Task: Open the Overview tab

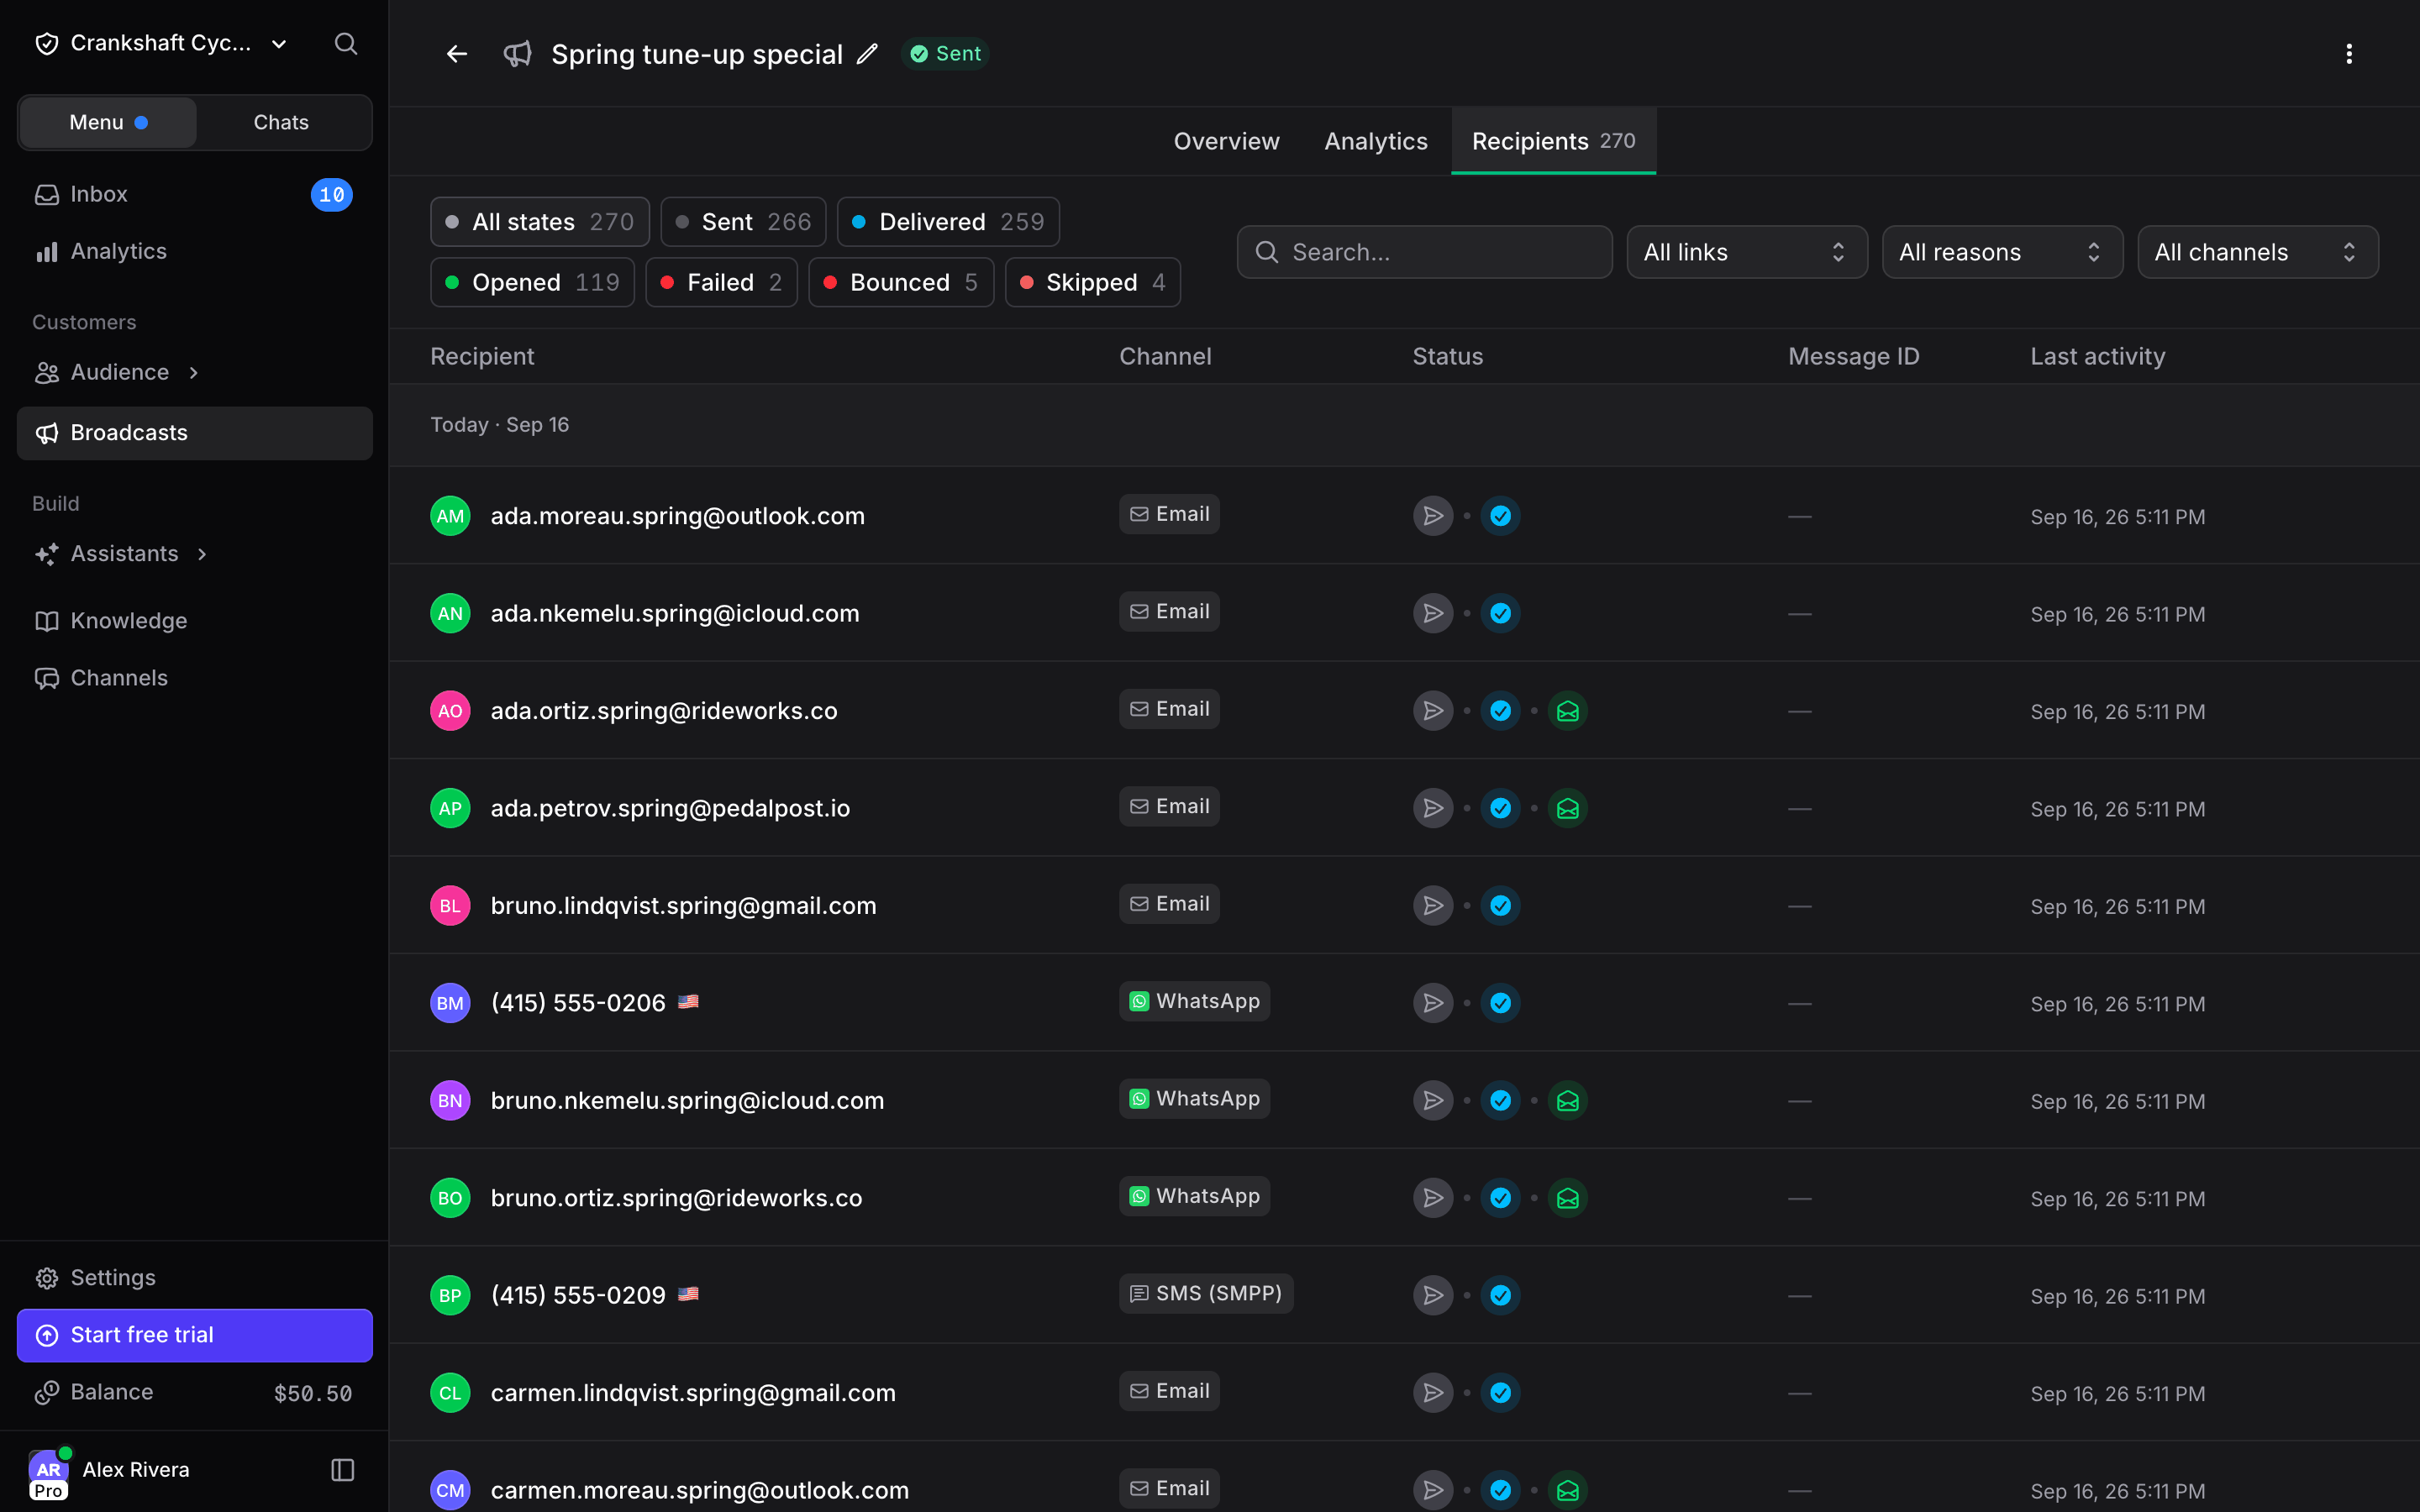Action: (1226, 142)
